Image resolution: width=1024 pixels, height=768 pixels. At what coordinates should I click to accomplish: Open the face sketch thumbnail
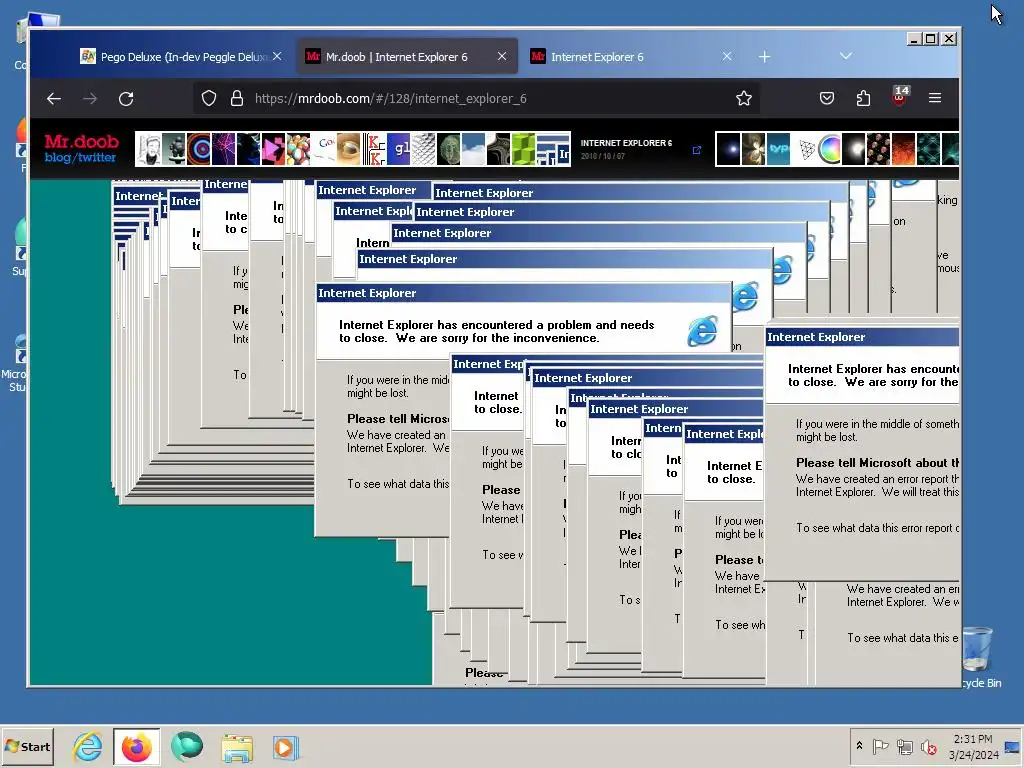[x=150, y=149]
